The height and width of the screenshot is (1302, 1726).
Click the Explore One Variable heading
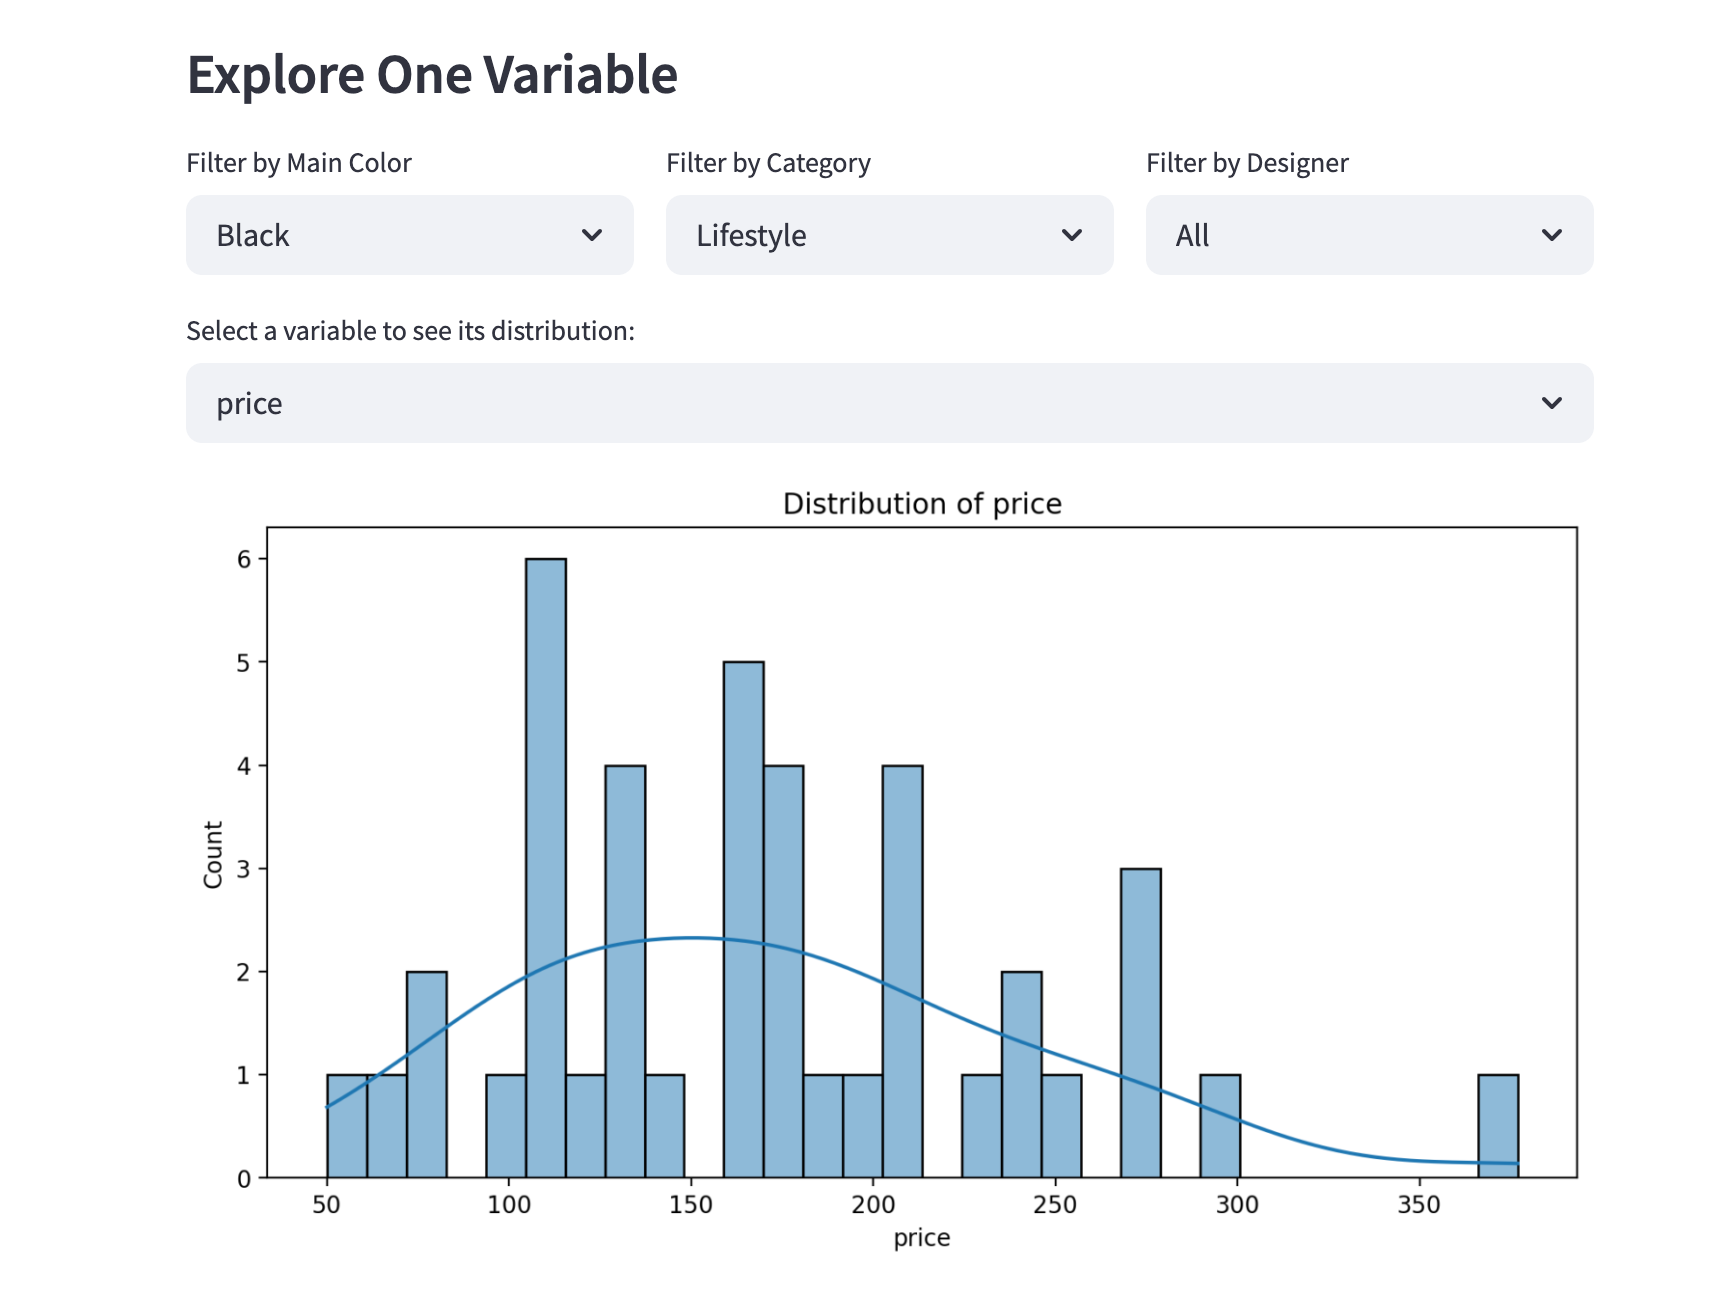(x=432, y=74)
